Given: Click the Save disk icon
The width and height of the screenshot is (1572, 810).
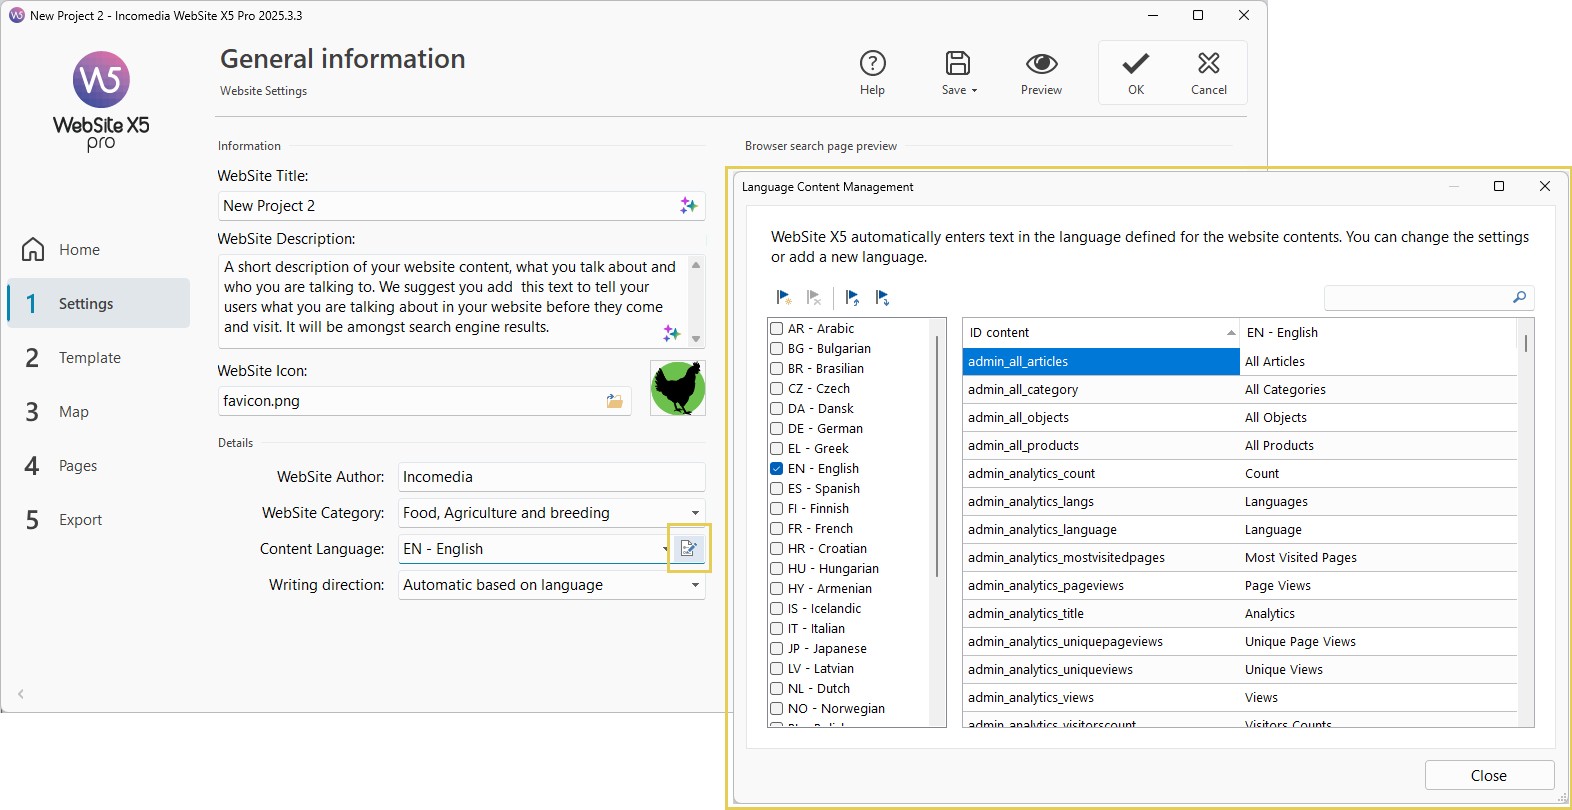Looking at the screenshot, I should coord(957,63).
